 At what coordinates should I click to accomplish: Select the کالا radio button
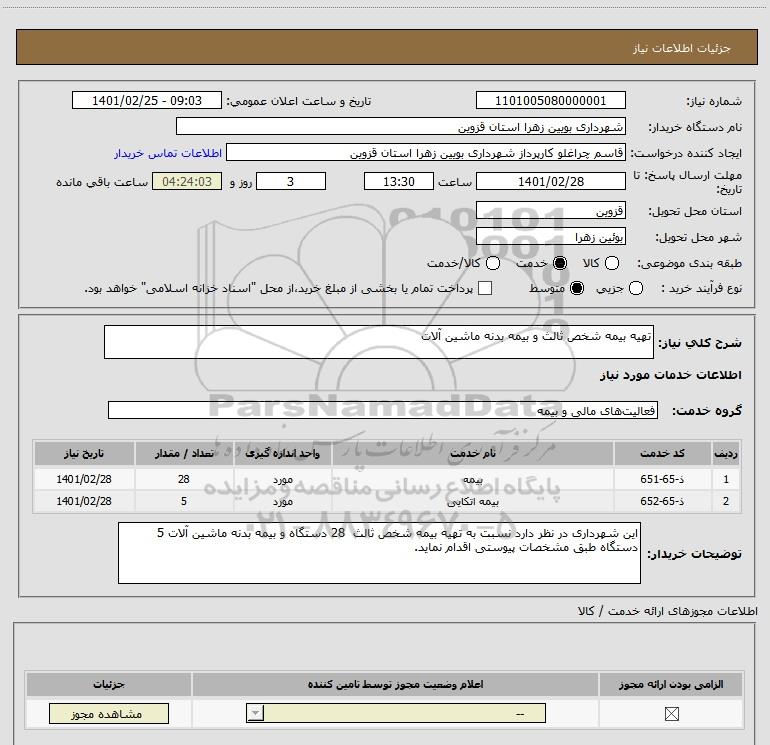point(611,263)
